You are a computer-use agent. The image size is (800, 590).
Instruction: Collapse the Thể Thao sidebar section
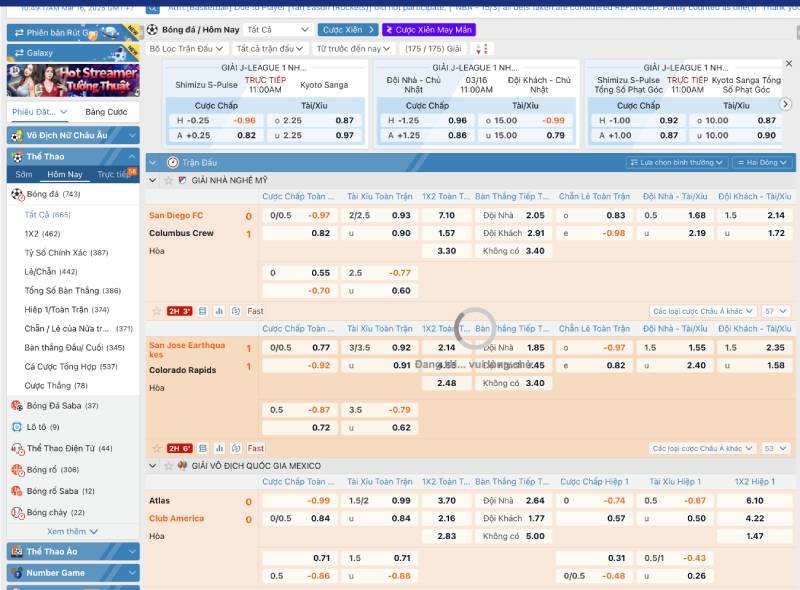[x=132, y=156]
